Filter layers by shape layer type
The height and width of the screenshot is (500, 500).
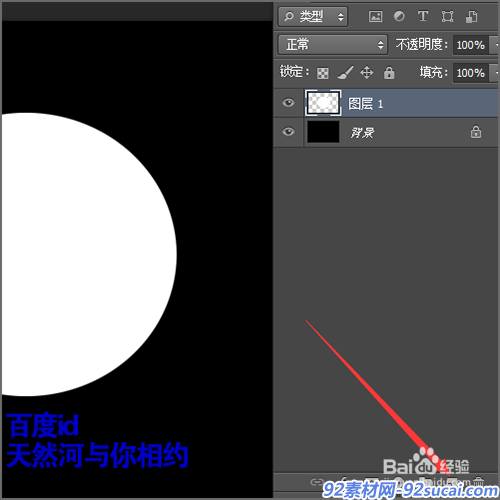coord(447,16)
